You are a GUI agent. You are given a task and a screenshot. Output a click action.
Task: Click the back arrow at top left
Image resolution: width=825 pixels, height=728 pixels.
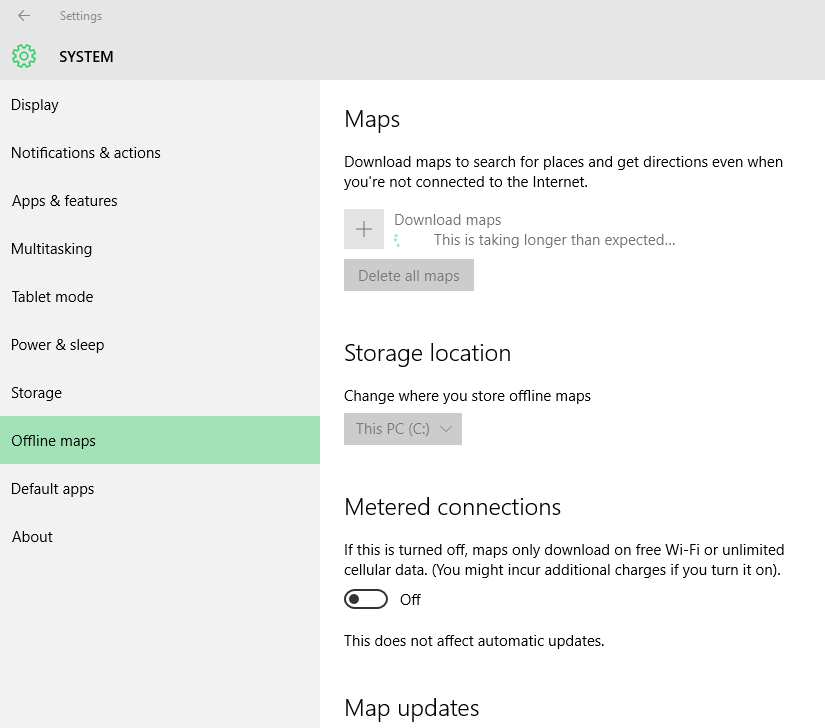[x=22, y=15]
